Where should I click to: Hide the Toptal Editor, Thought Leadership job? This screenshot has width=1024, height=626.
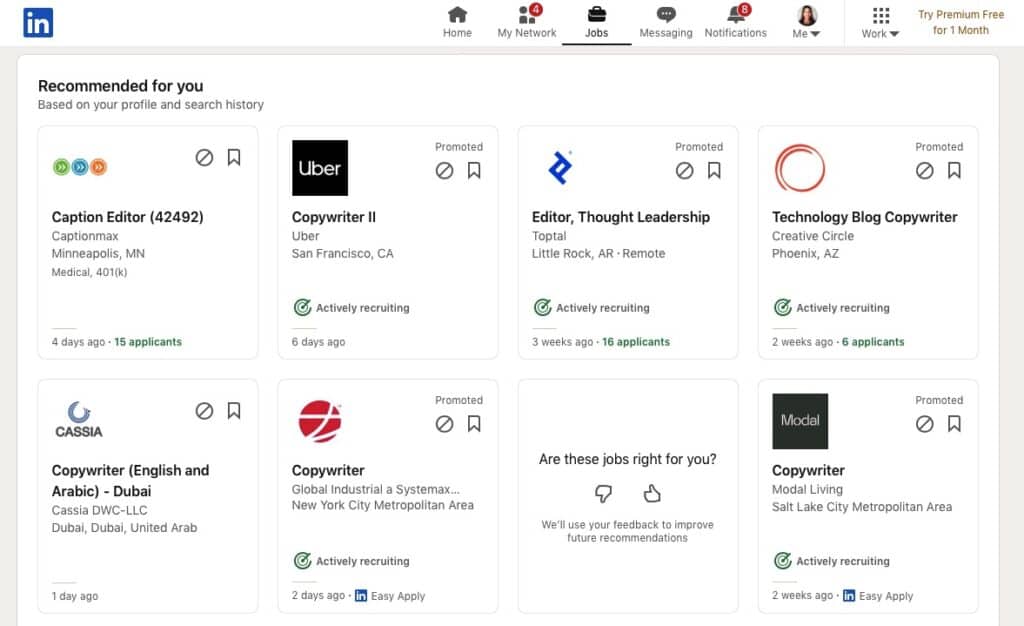coord(684,171)
